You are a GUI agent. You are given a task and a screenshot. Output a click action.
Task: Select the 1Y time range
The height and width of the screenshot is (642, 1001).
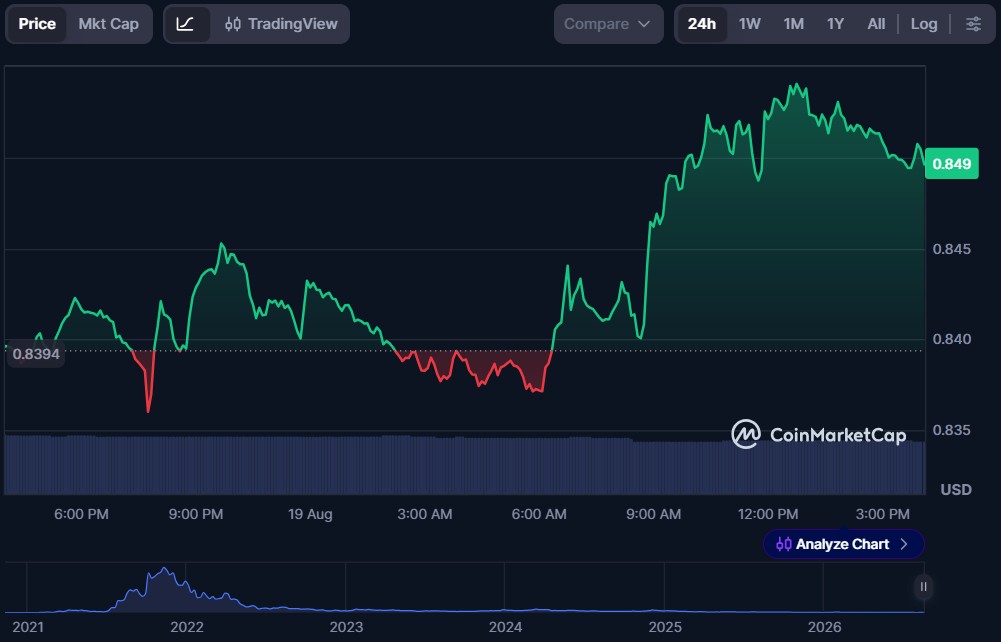tap(835, 24)
